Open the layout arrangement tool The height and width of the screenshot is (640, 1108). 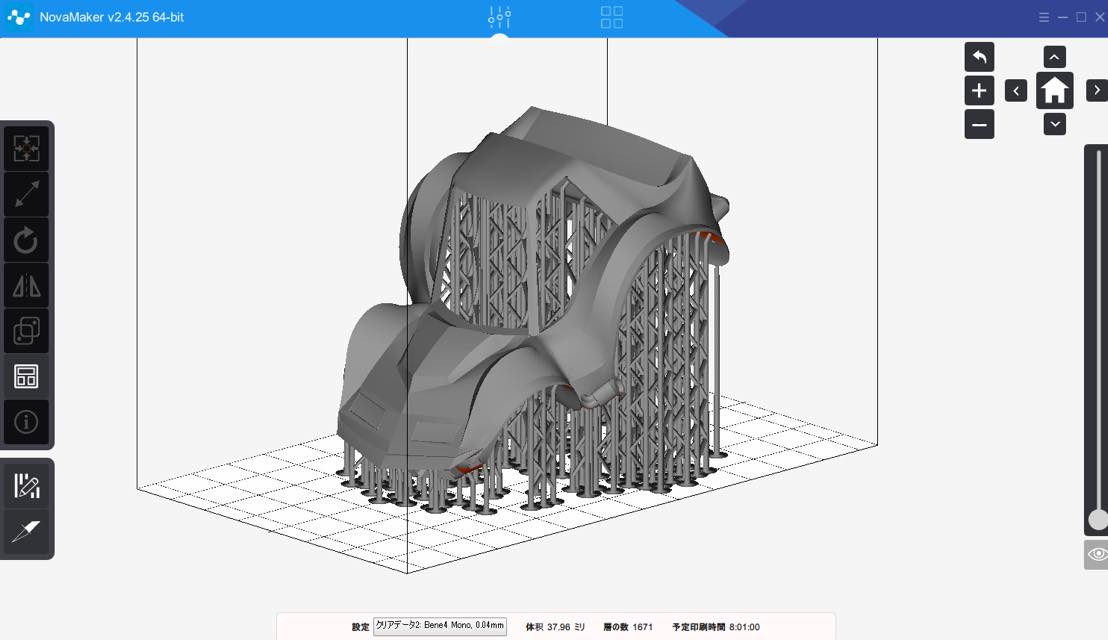(26, 377)
